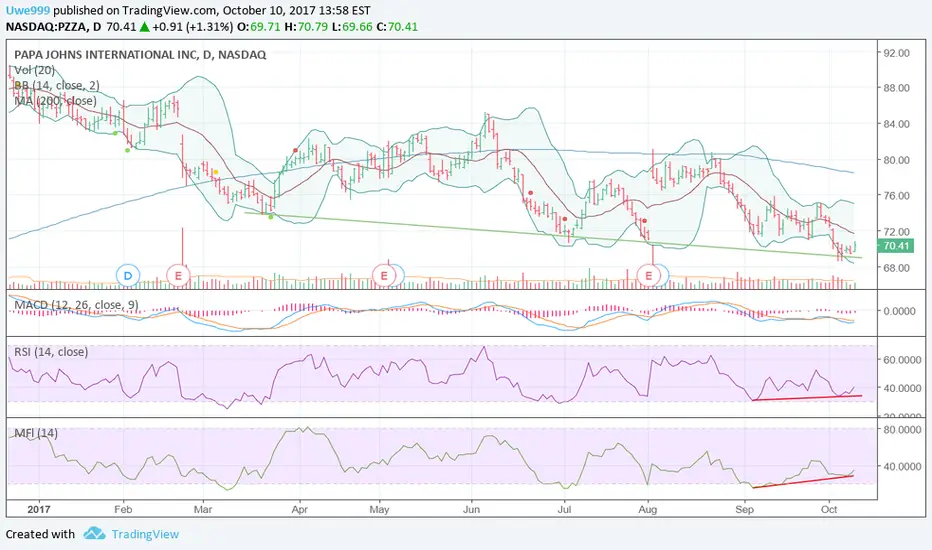
Task: Open the E earnings marker at May
Action: pos(384,275)
